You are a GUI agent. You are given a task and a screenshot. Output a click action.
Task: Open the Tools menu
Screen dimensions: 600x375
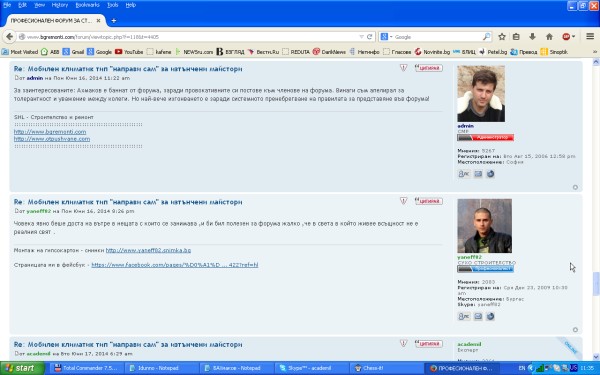point(112,5)
